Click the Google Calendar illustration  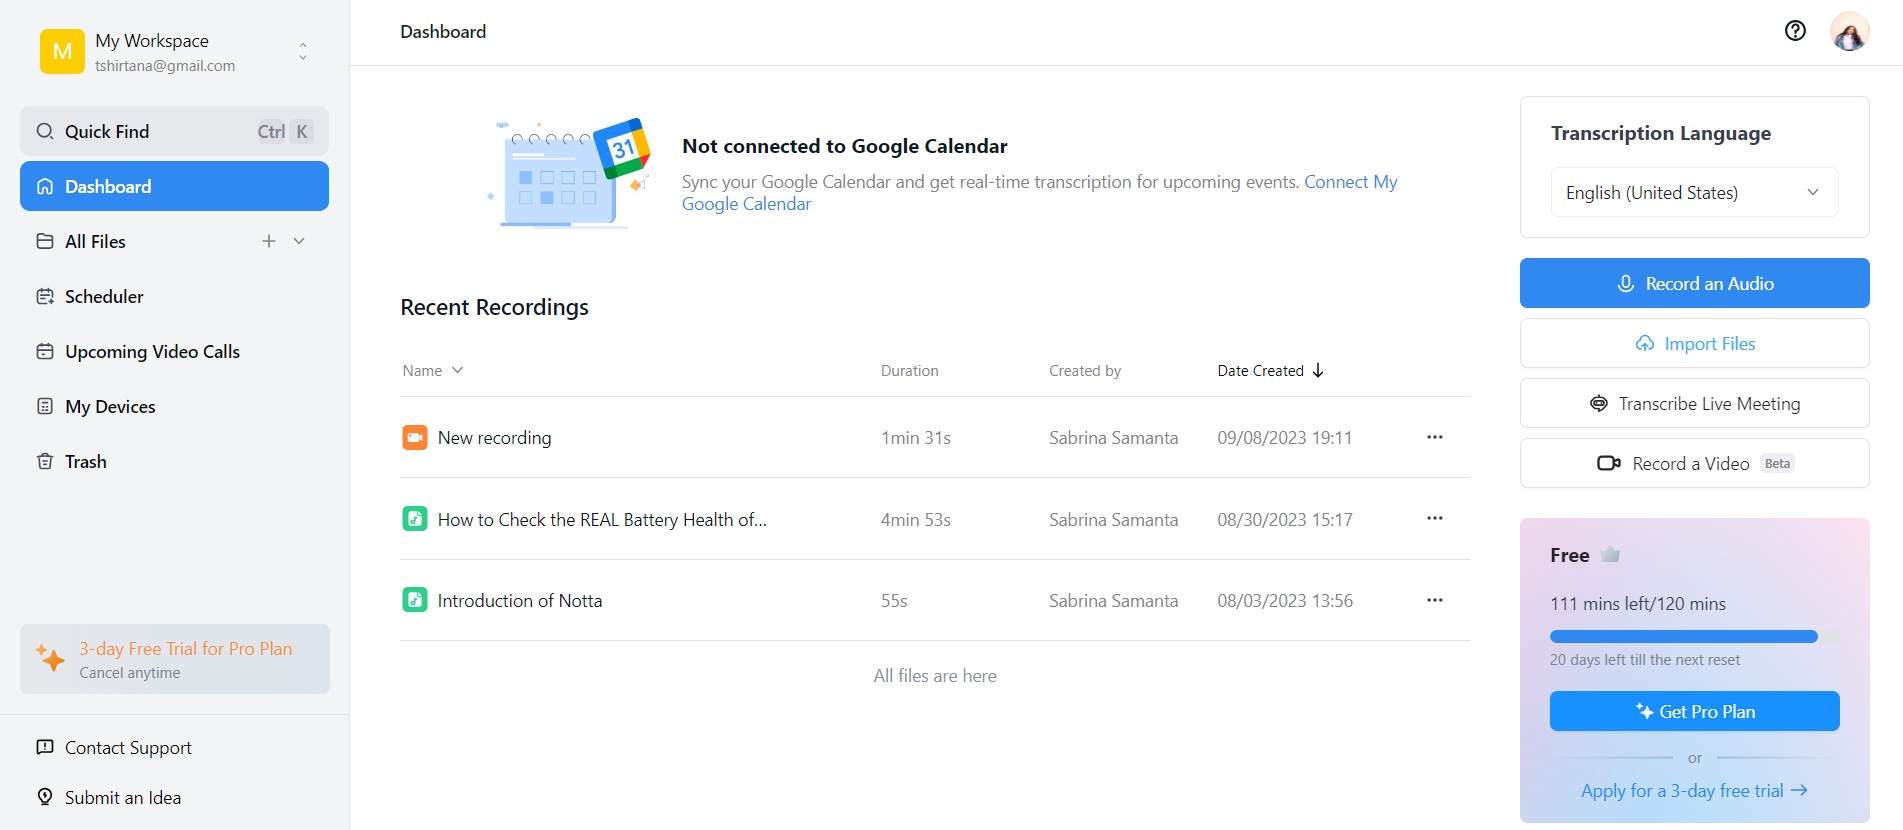[x=569, y=173]
